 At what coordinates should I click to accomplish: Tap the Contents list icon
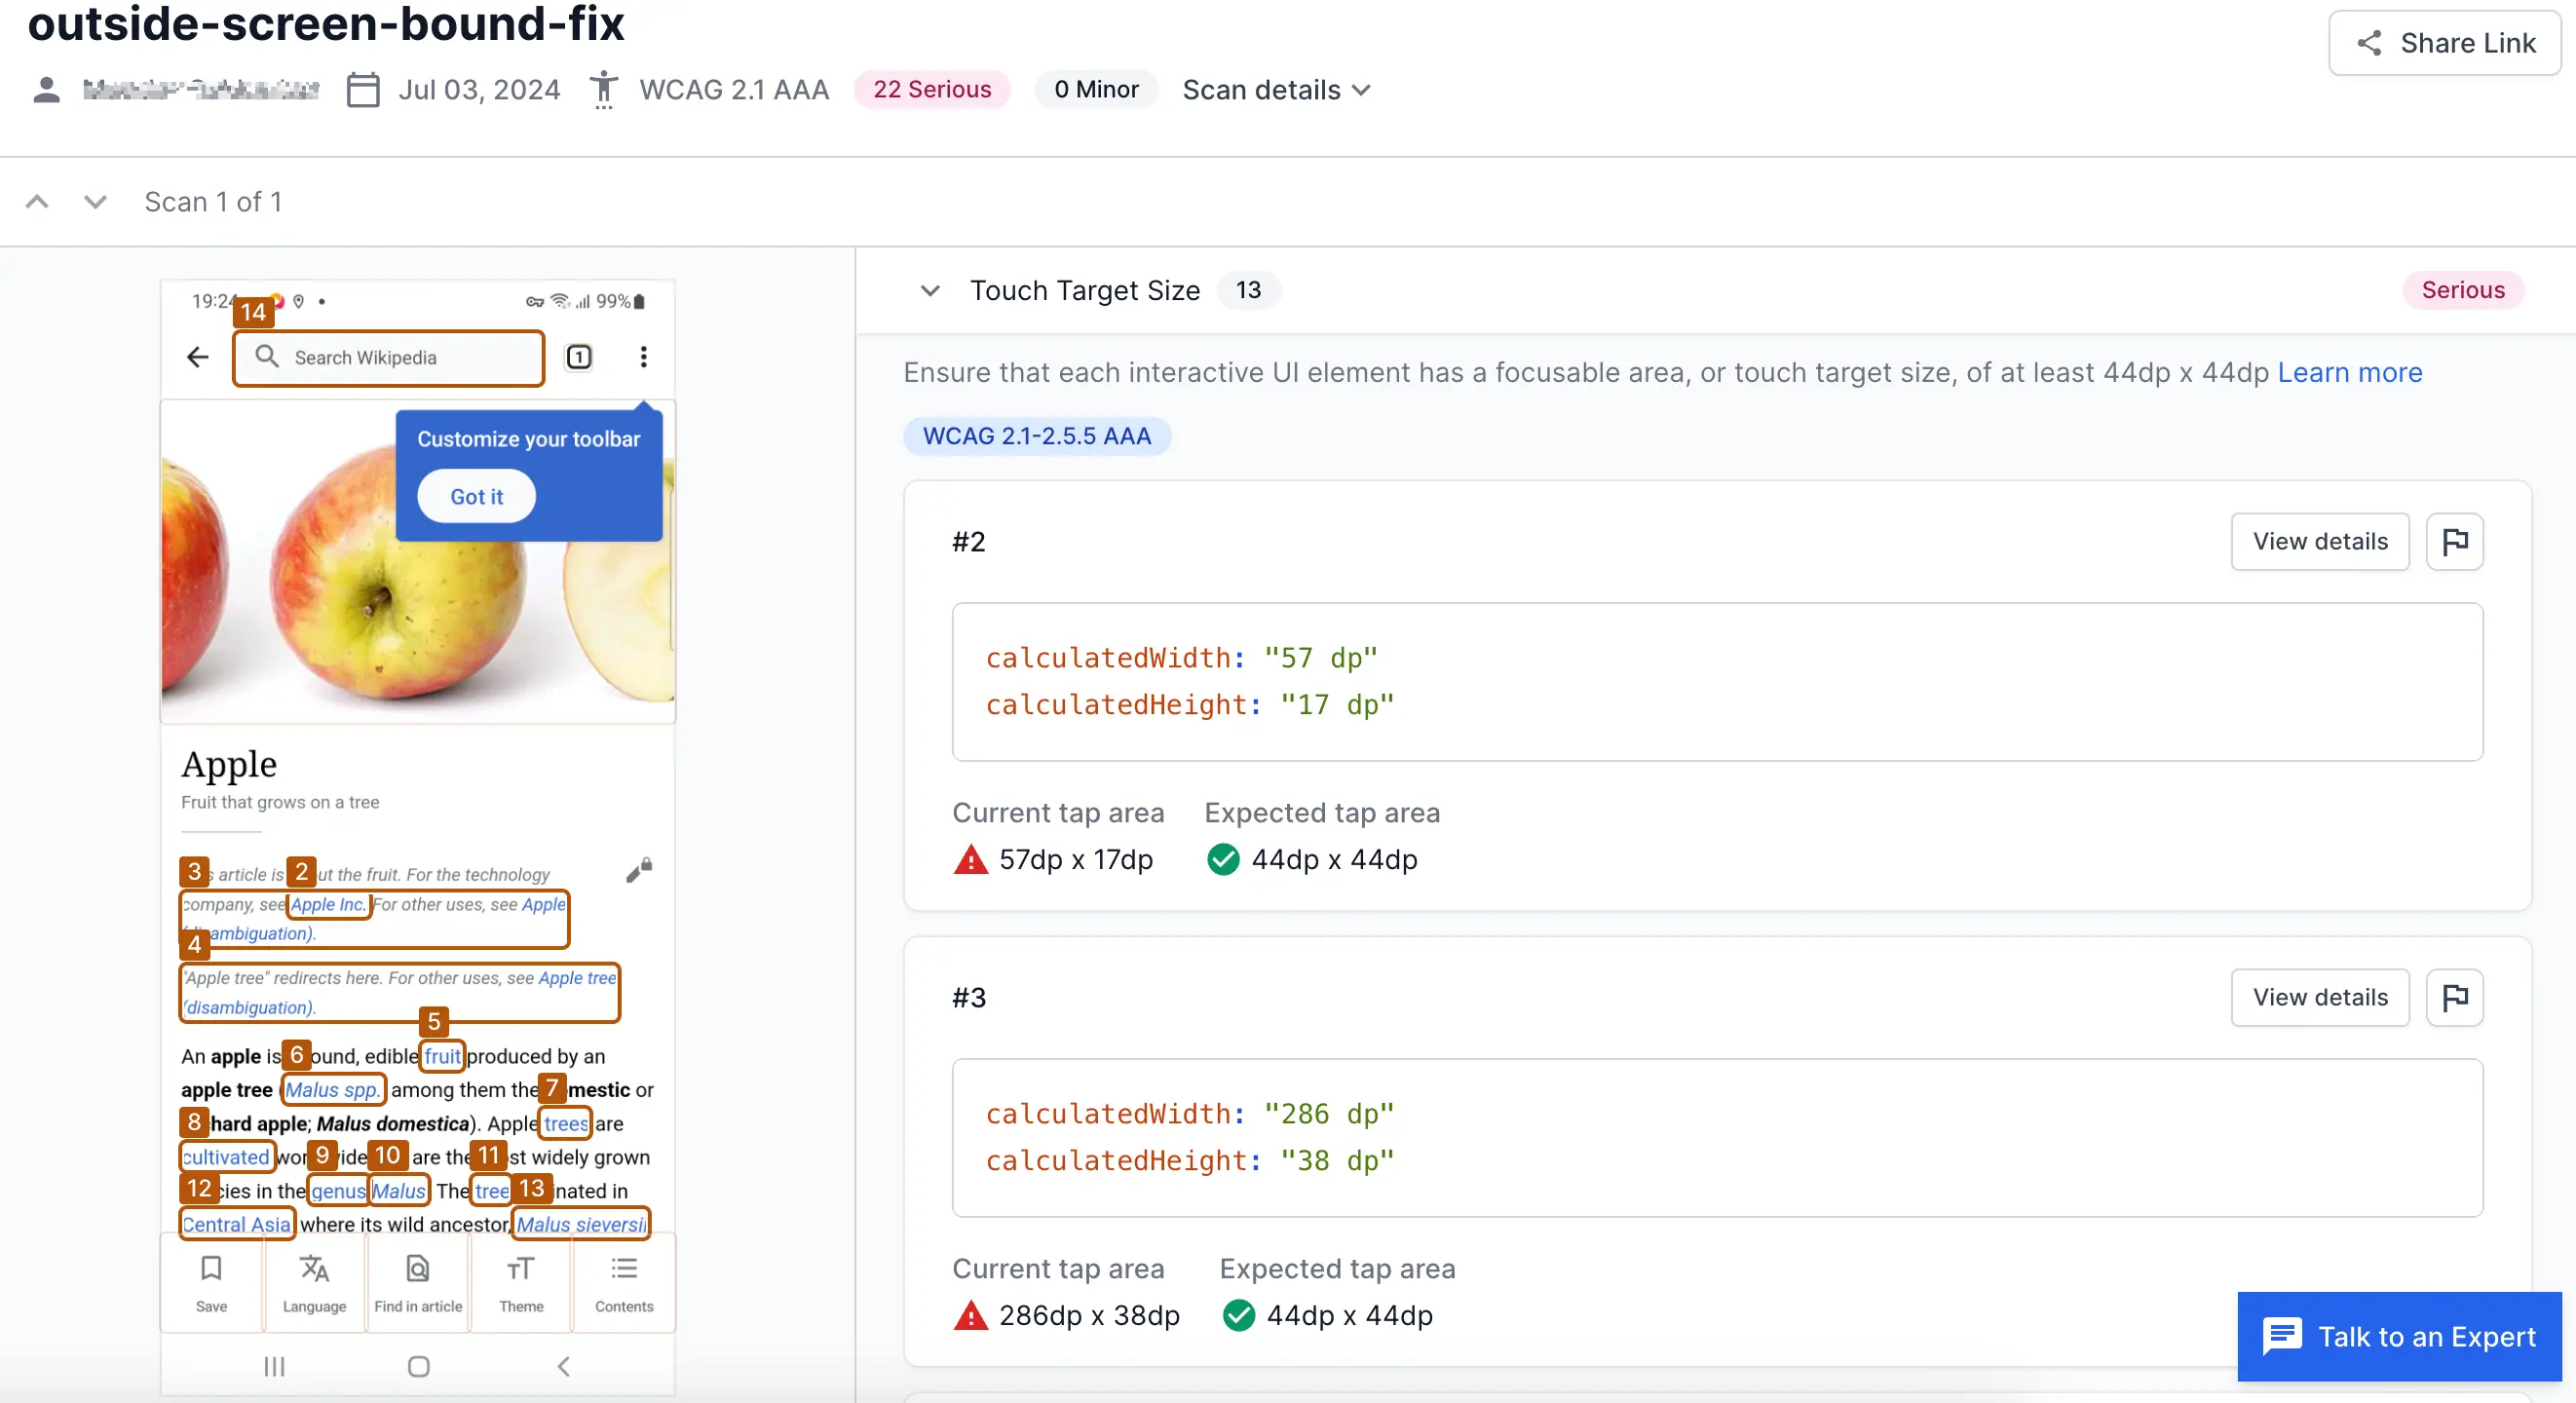click(624, 1269)
